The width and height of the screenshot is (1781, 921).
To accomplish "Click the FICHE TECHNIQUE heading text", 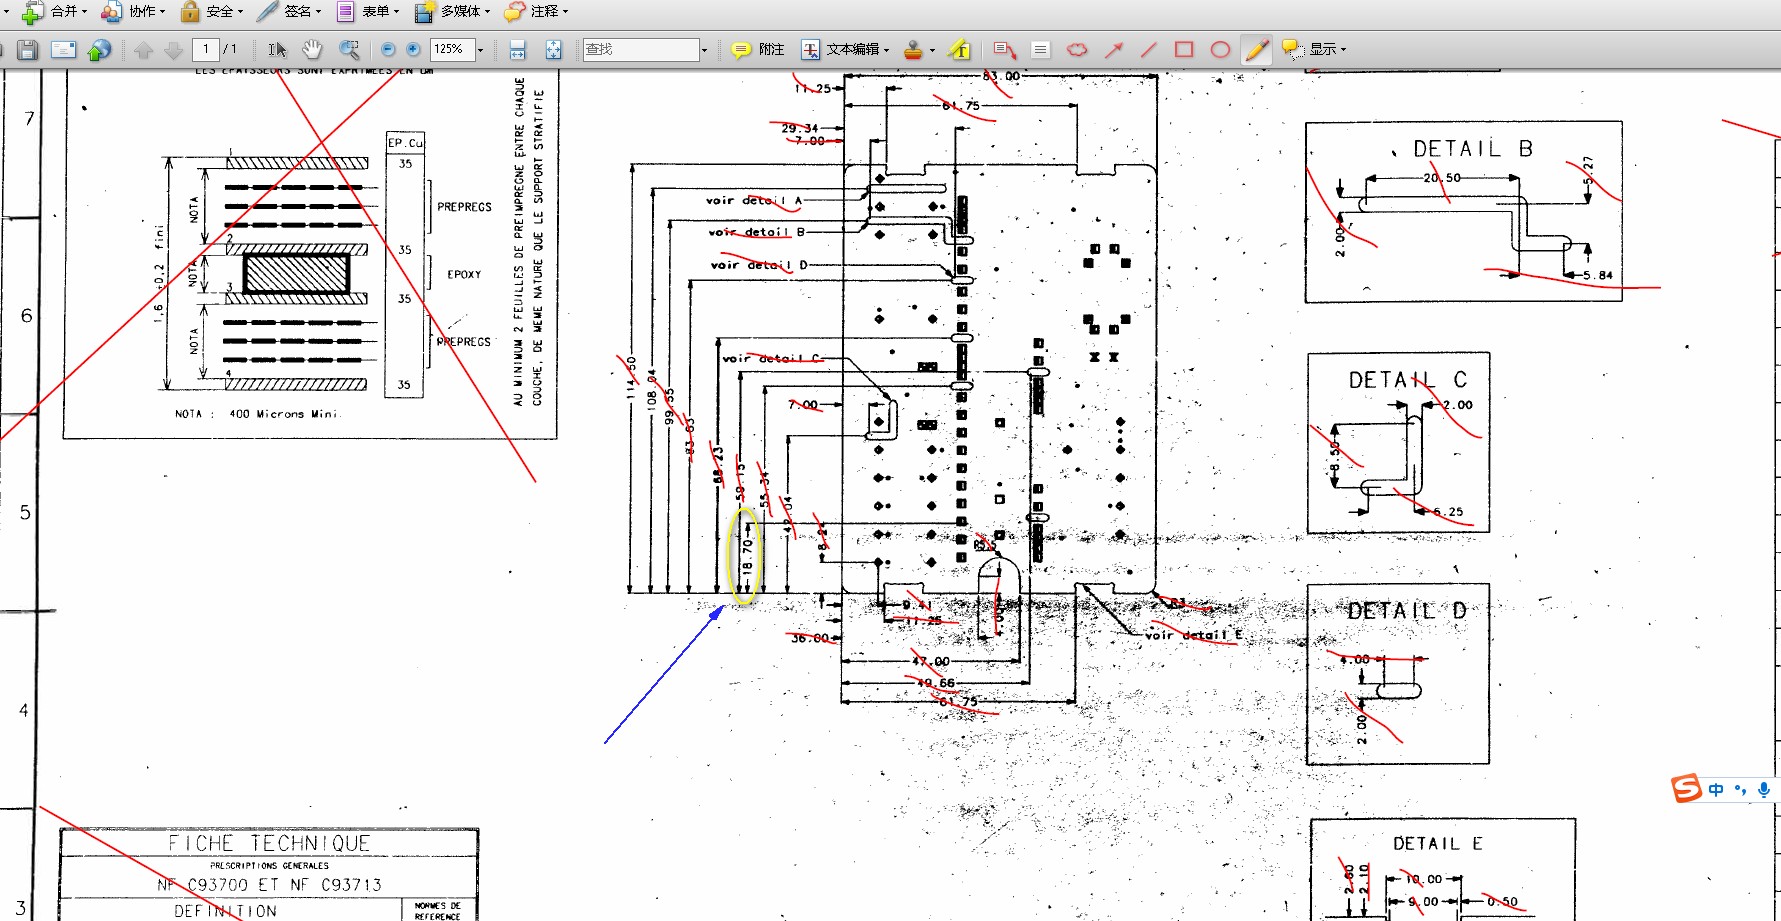I will (x=269, y=843).
